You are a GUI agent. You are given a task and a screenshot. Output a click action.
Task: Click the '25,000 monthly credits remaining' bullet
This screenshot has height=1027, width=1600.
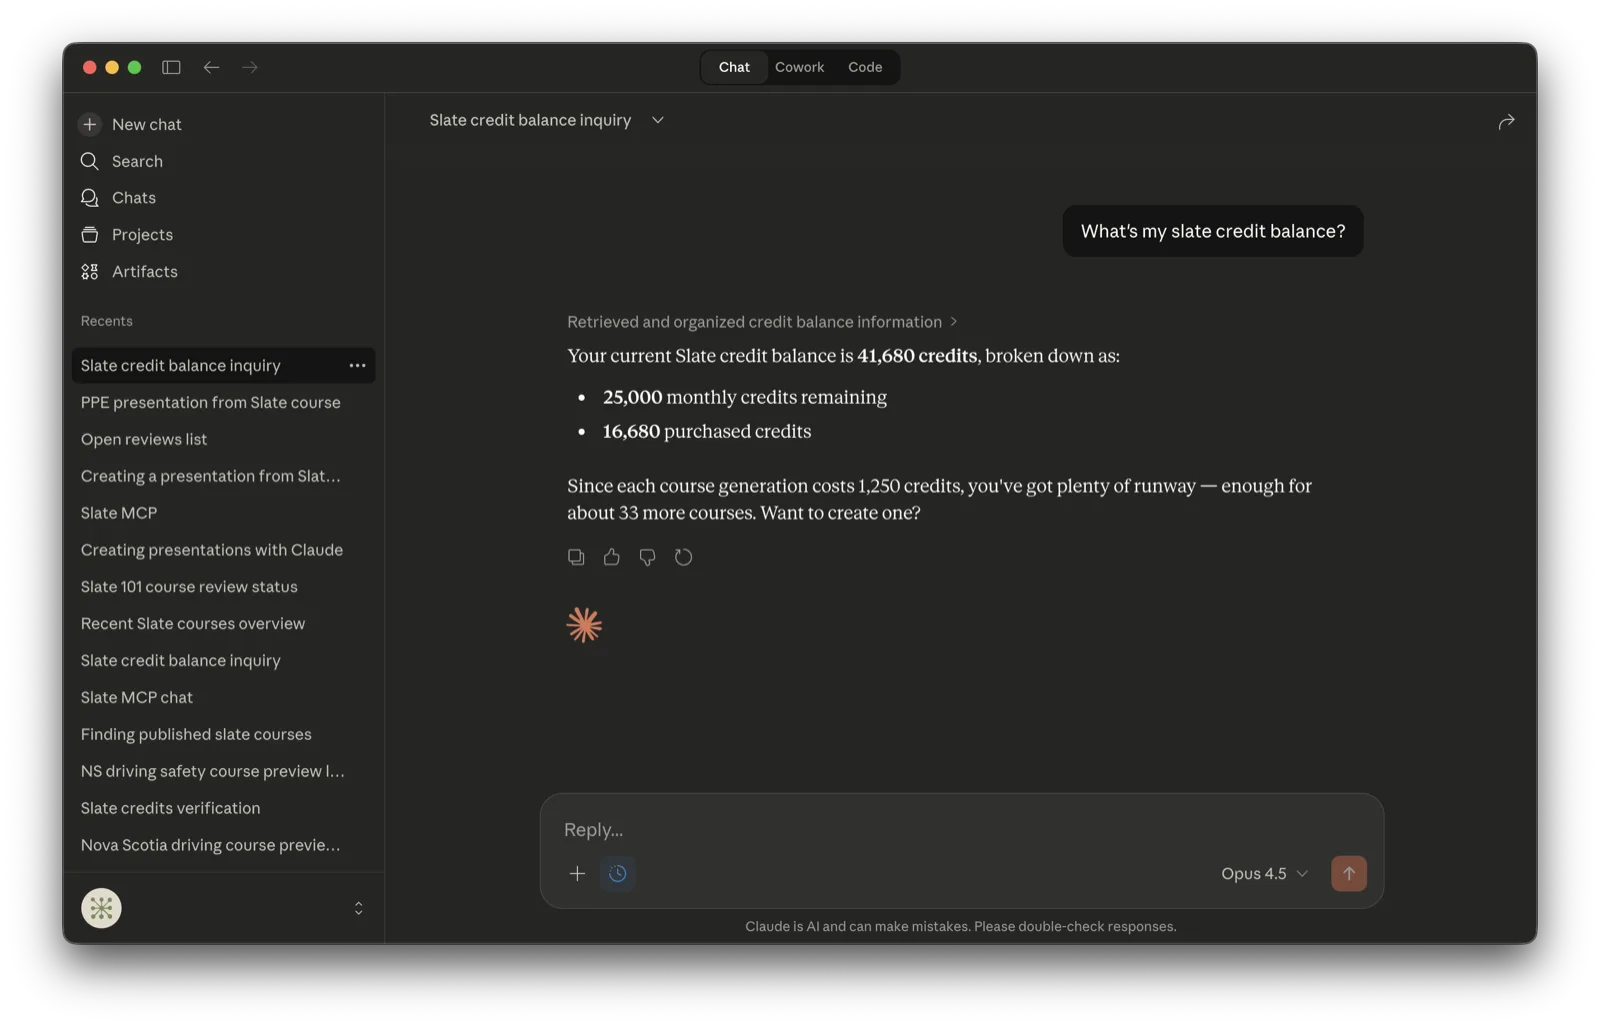744,397
